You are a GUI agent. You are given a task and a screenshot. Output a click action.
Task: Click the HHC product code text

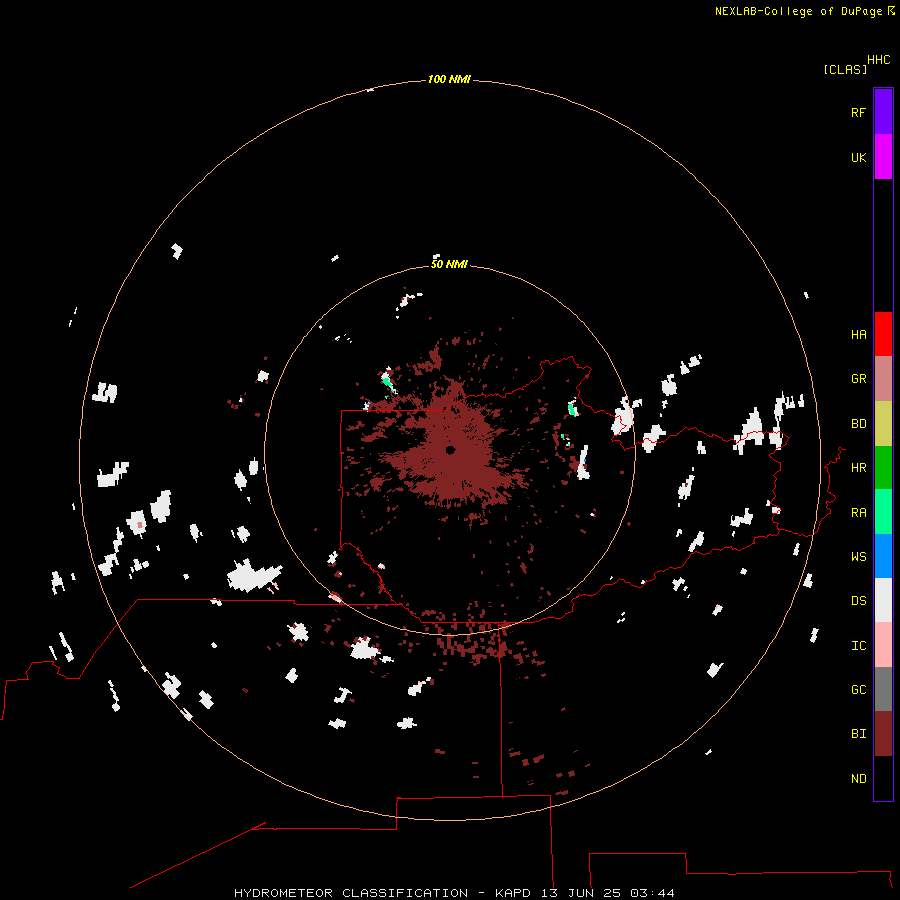point(879,60)
